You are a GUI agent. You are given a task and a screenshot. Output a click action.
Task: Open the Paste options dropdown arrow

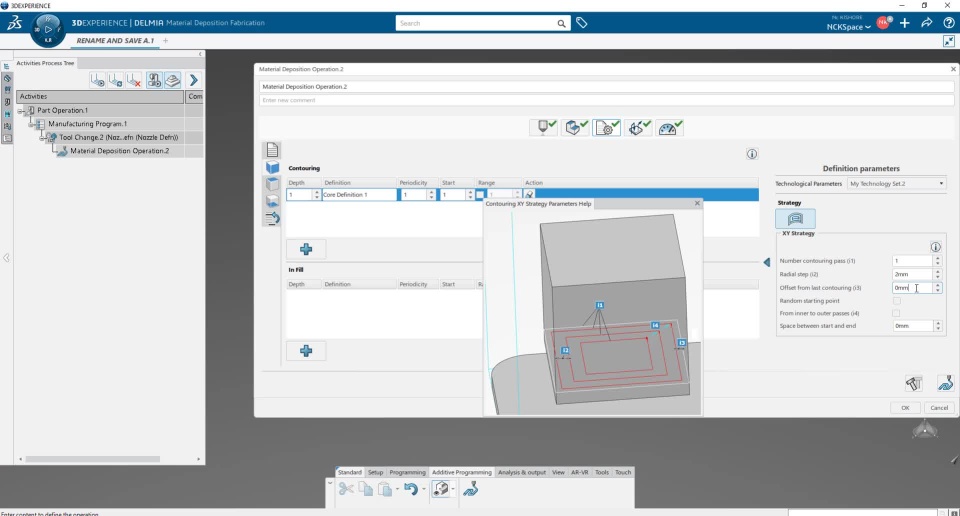click(x=397, y=489)
